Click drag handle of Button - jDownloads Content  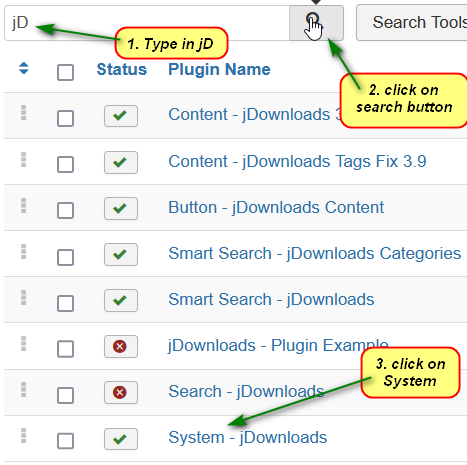pyautogui.click(x=23, y=206)
